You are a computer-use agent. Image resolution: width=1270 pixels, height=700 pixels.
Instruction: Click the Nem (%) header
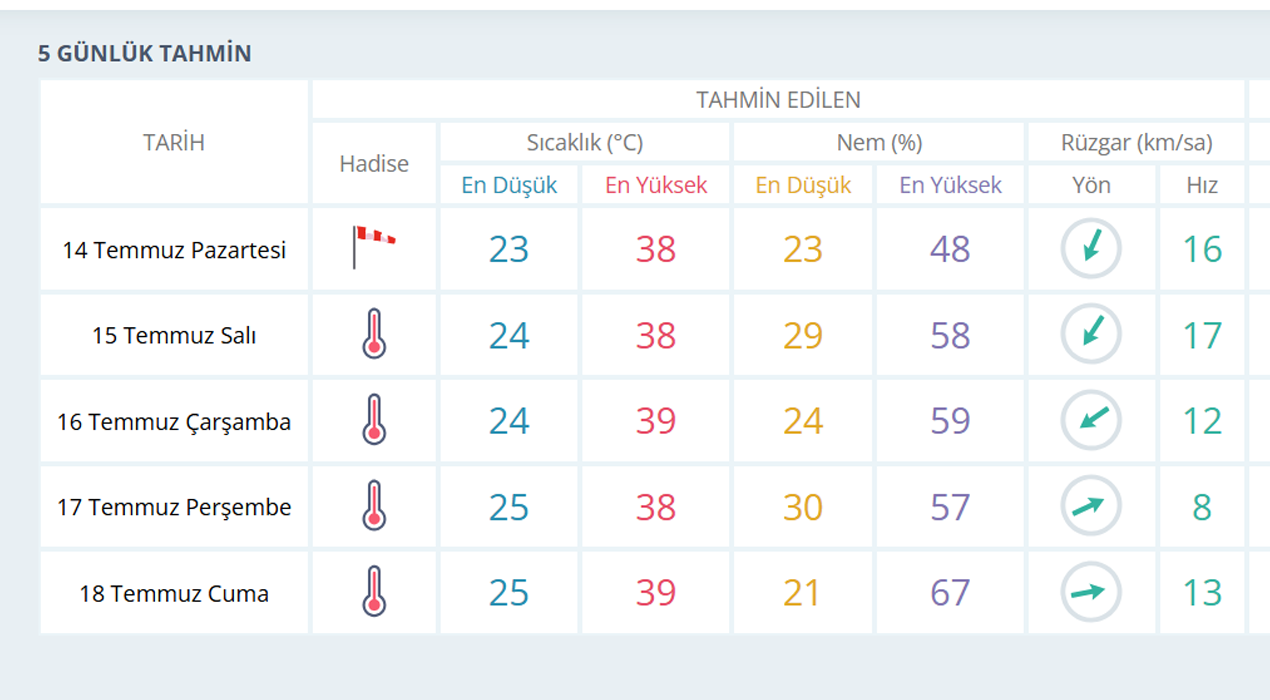point(879,143)
